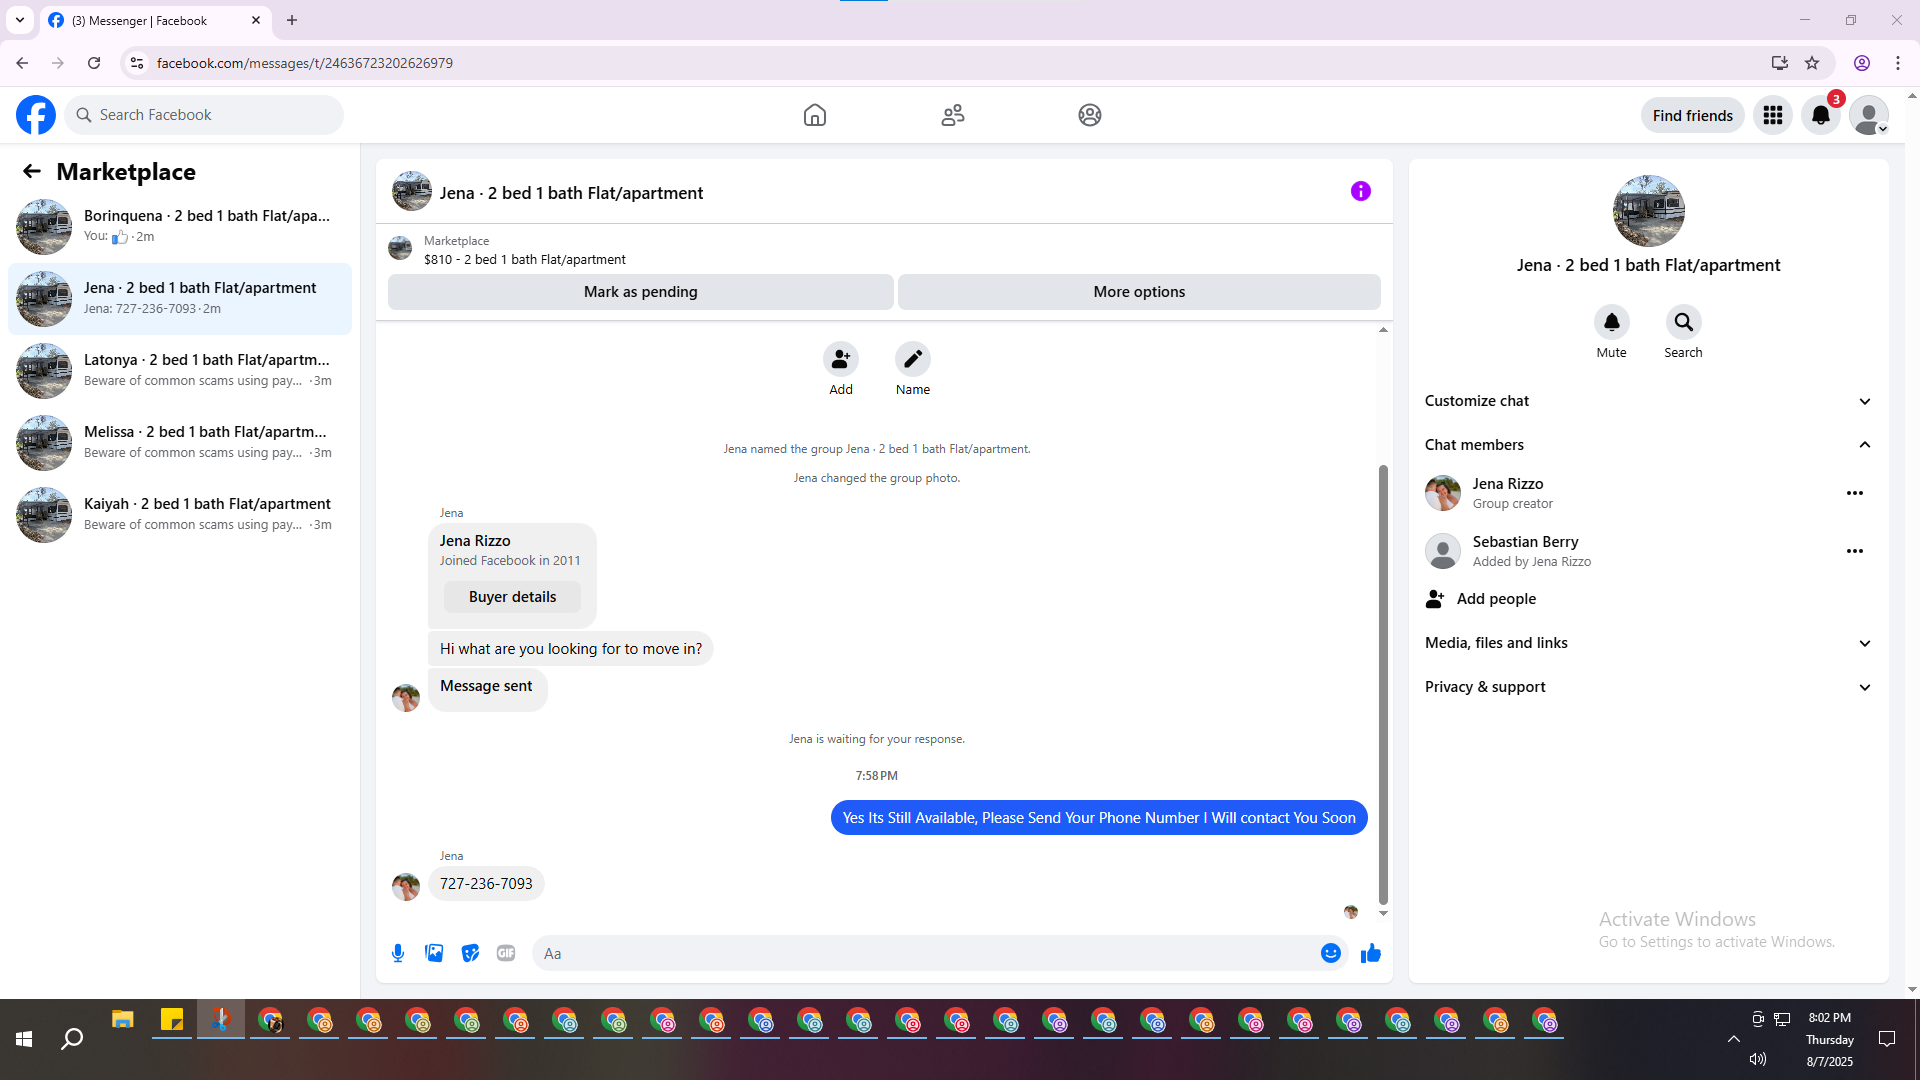1920x1080 pixels.
Task: Open the Chrome profile icon
Action: point(1862,63)
